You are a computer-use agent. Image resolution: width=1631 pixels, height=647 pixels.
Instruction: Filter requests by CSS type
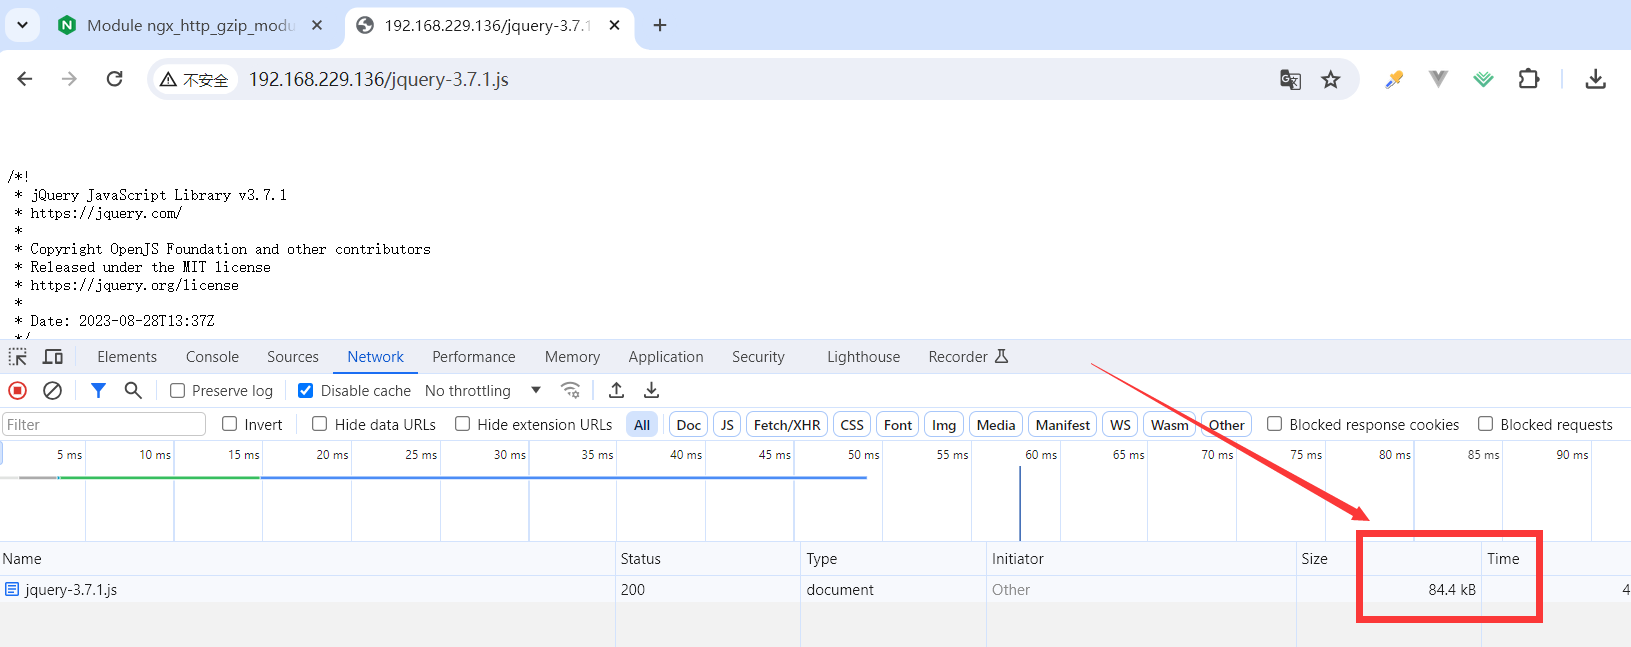(852, 425)
